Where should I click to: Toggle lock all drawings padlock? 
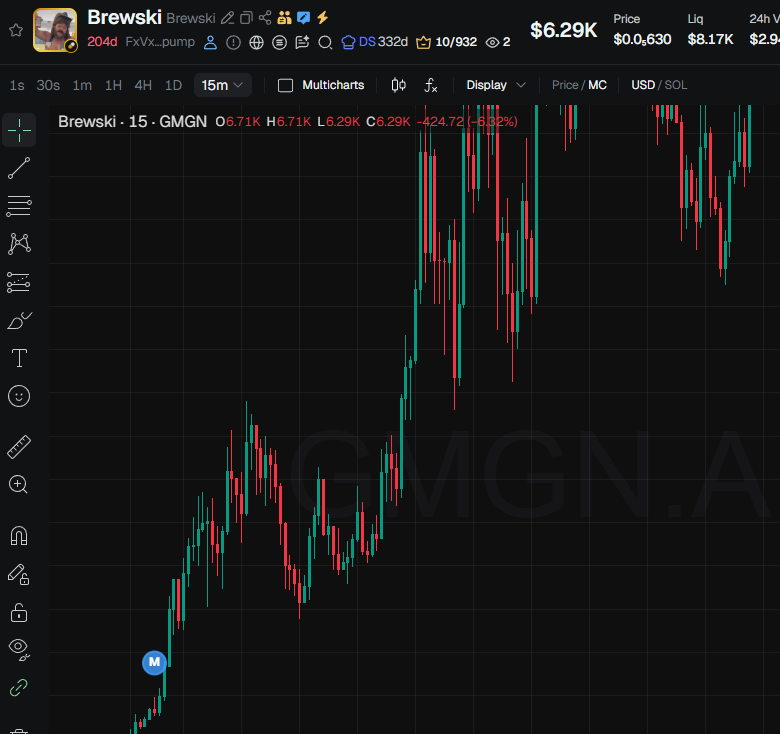tap(19, 613)
